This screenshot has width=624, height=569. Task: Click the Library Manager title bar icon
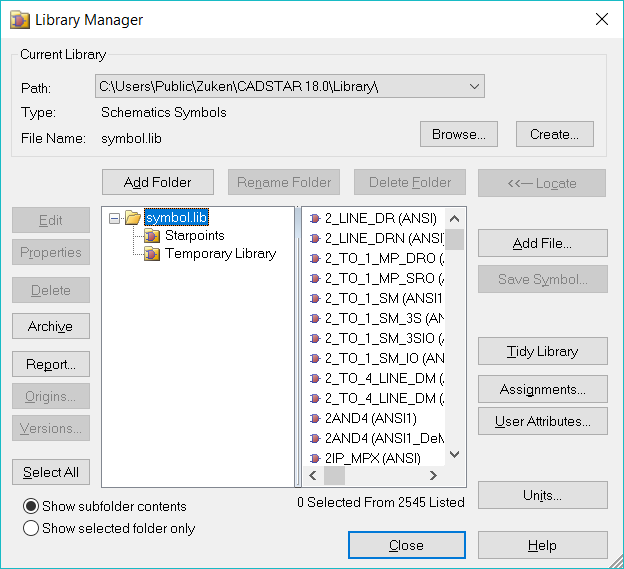point(20,20)
